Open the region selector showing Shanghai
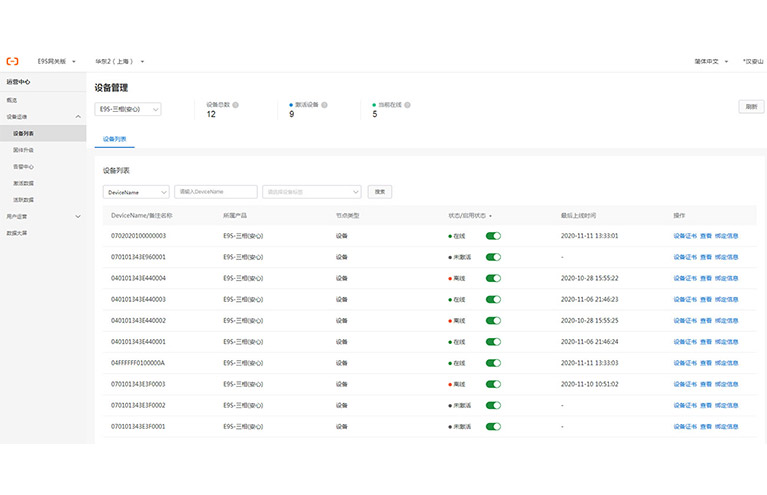 [x=119, y=61]
